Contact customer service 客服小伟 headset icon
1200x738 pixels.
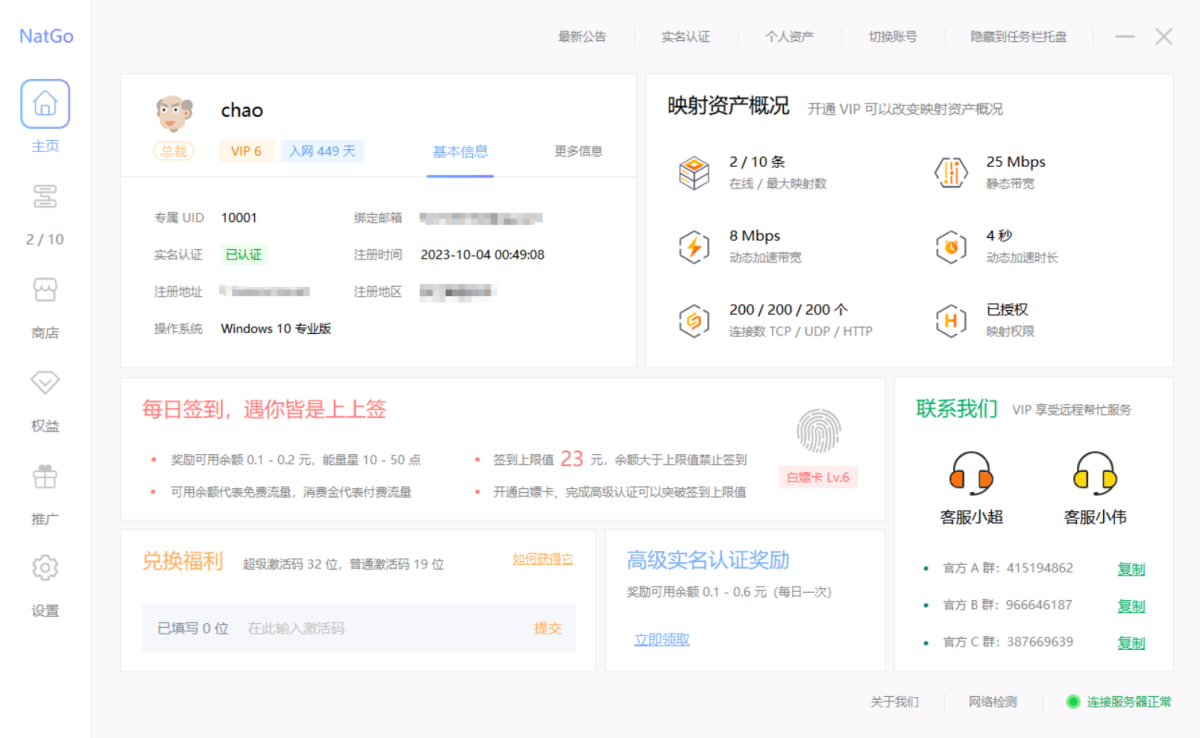point(1094,474)
